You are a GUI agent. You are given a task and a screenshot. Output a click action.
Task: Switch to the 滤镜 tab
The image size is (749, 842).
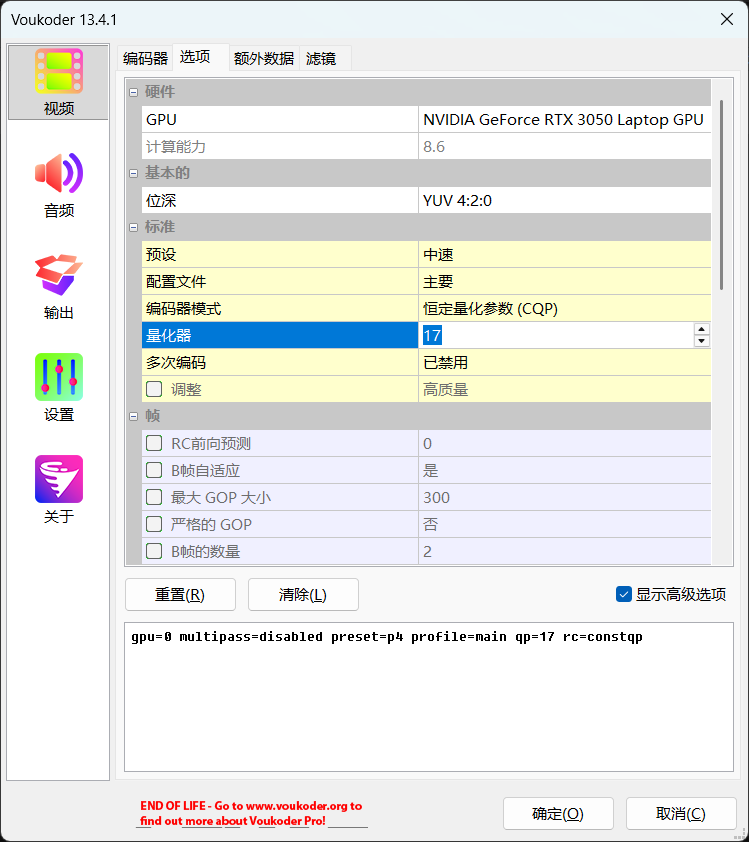tap(321, 58)
